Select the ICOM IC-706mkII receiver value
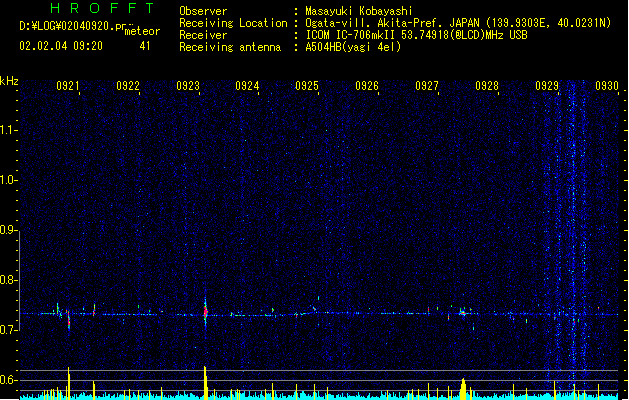Screen dimensions: 629x400 416,35
